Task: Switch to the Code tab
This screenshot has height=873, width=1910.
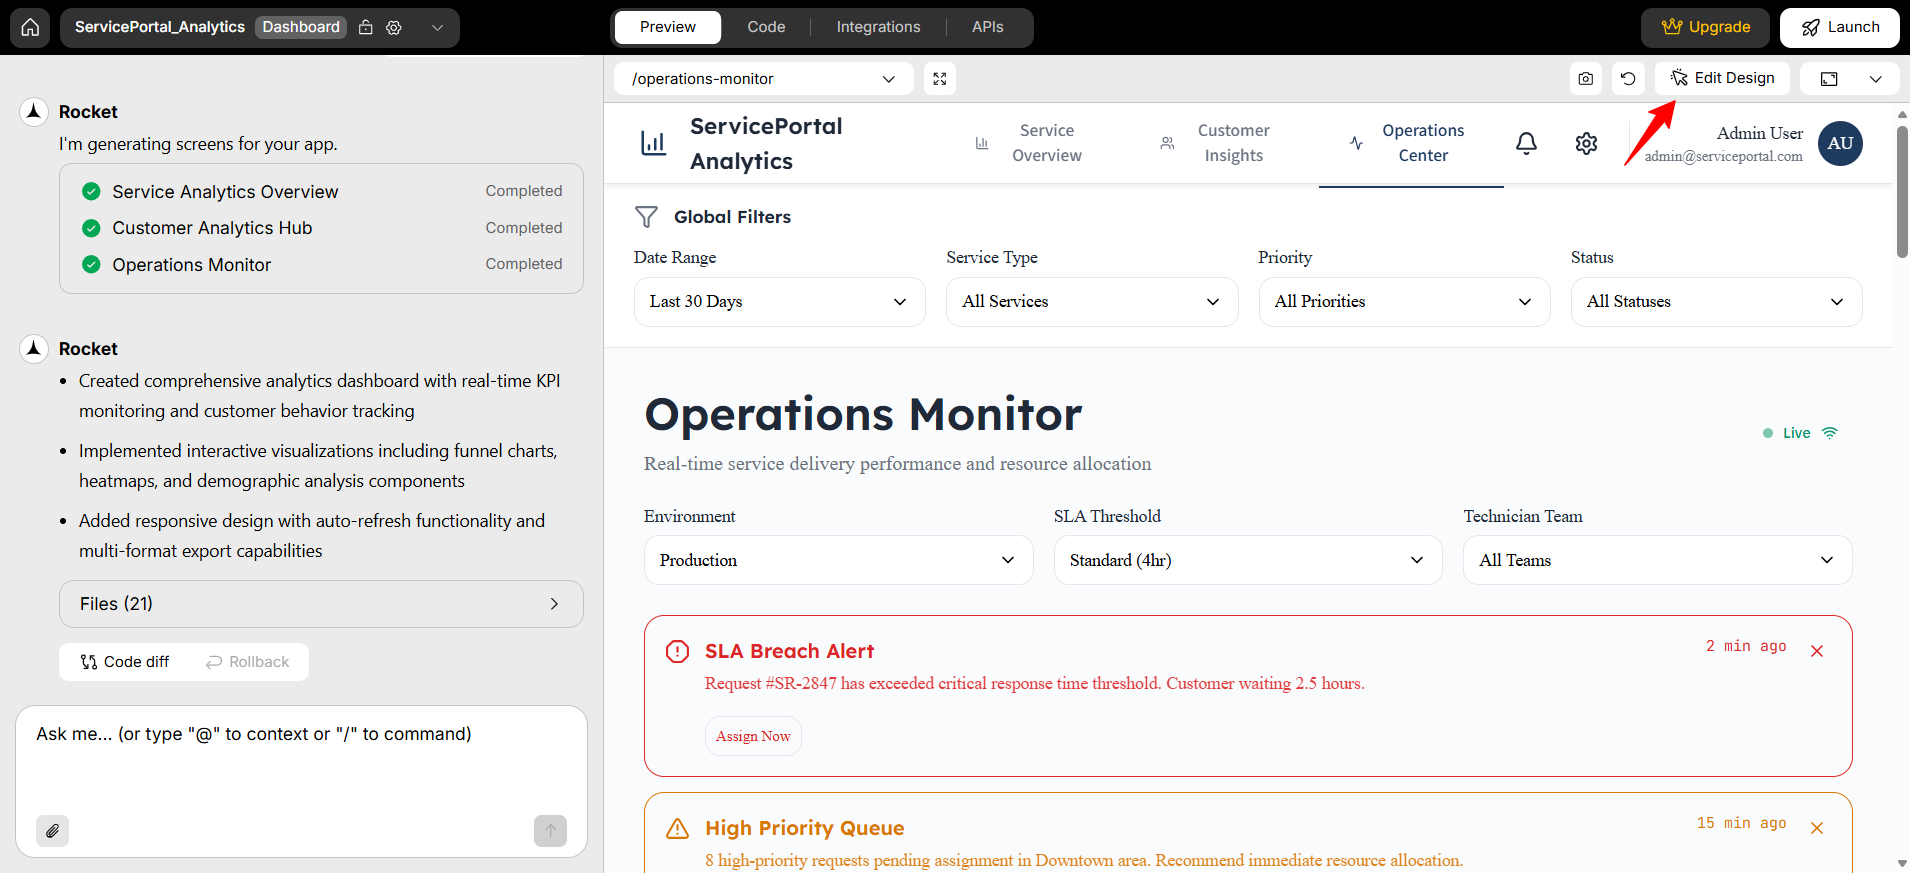Action: [x=766, y=27]
